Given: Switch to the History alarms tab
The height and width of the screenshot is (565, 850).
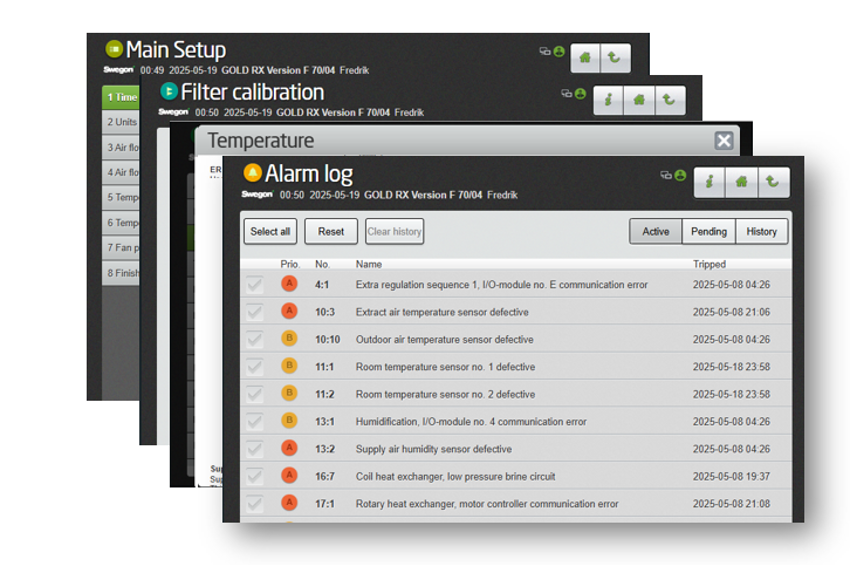Looking at the screenshot, I should point(761,232).
